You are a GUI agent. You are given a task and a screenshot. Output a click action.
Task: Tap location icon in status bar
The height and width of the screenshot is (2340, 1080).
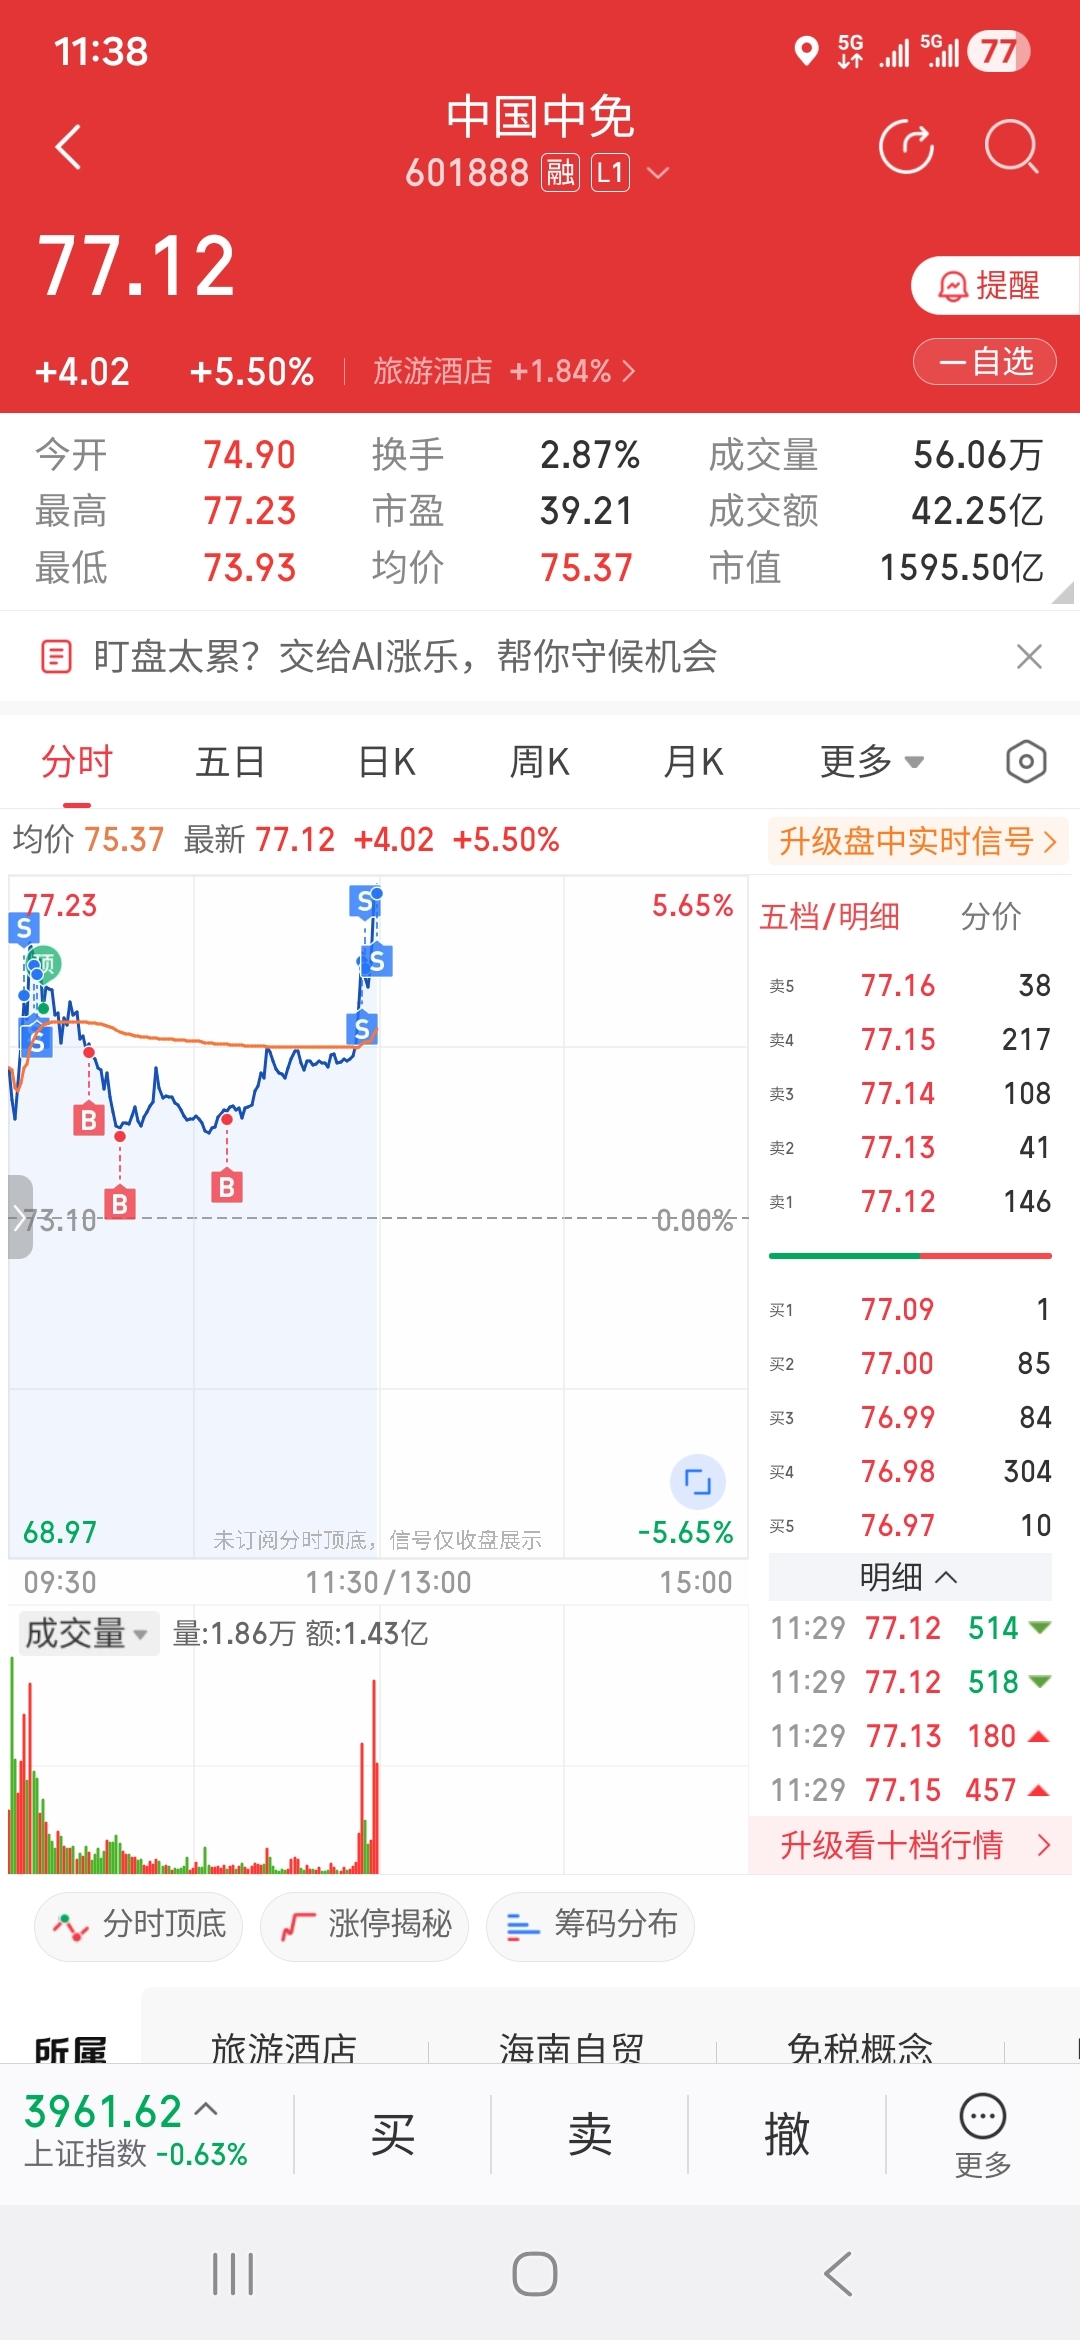point(806,51)
